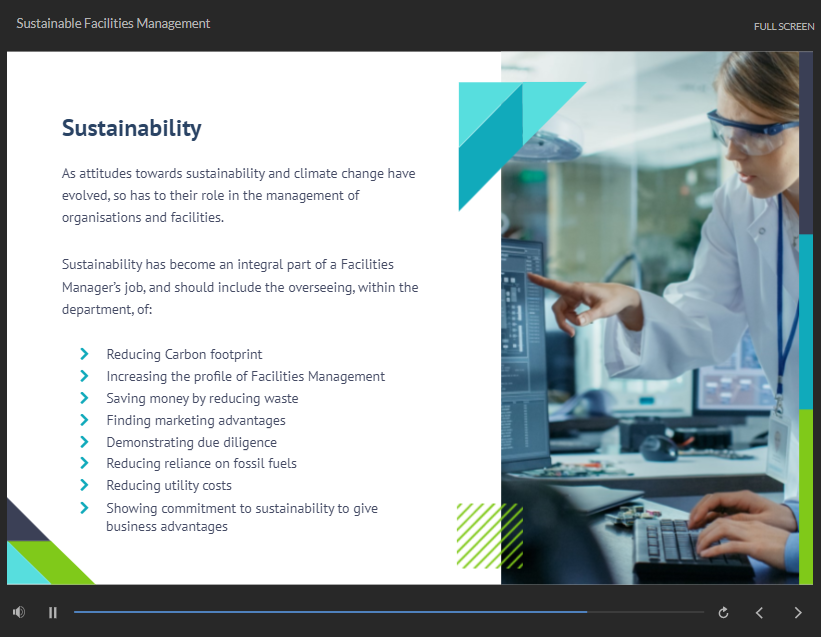Select the Saving money by reducing waste bullet
The width and height of the screenshot is (821, 637).
point(202,398)
